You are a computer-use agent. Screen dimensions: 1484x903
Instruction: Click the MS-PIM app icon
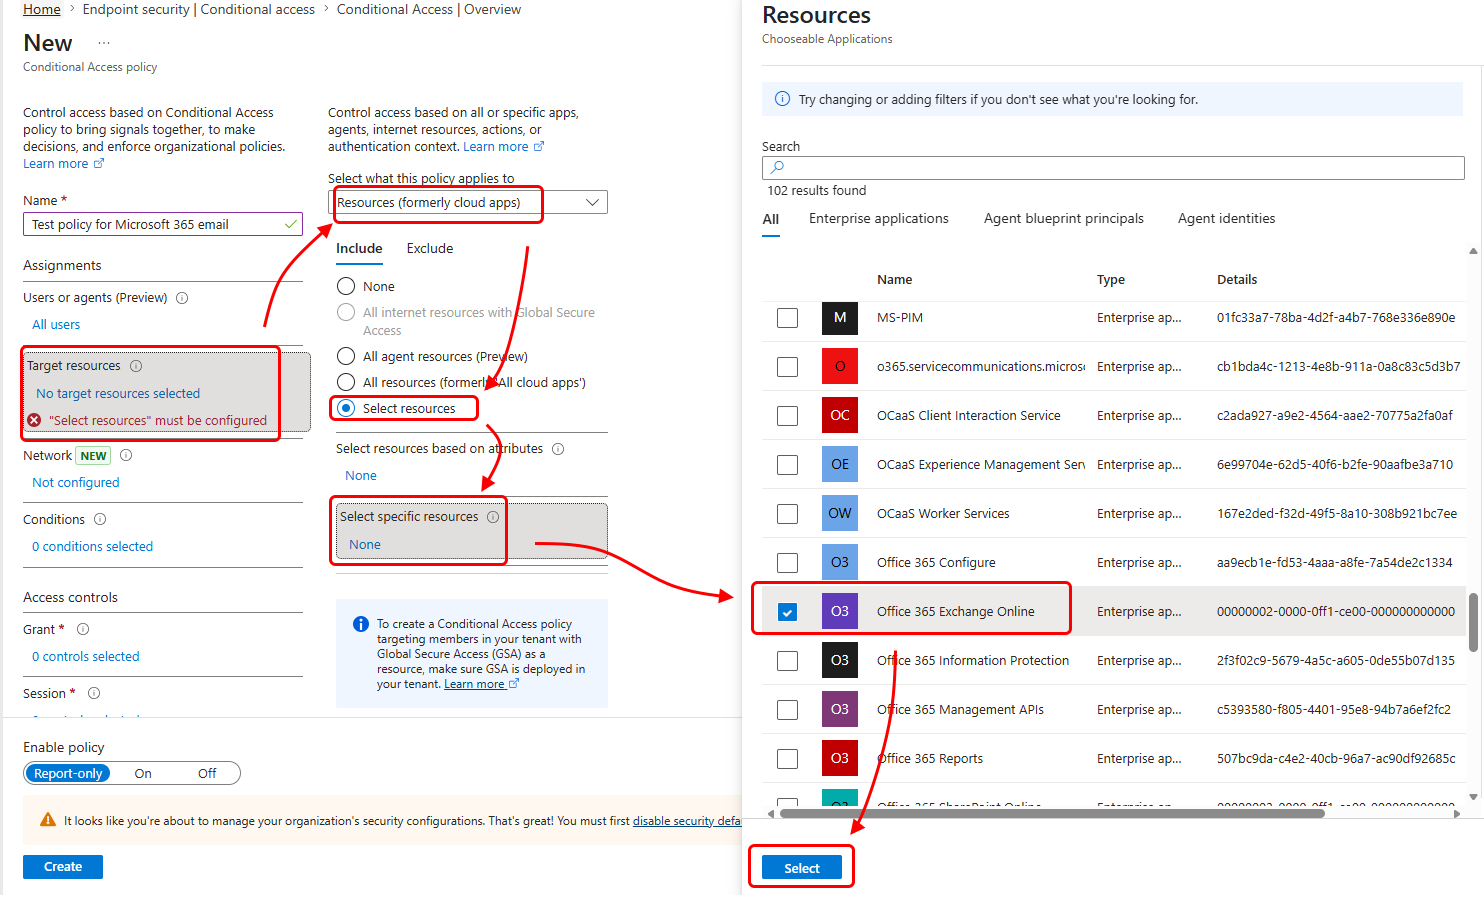pyautogui.click(x=840, y=317)
